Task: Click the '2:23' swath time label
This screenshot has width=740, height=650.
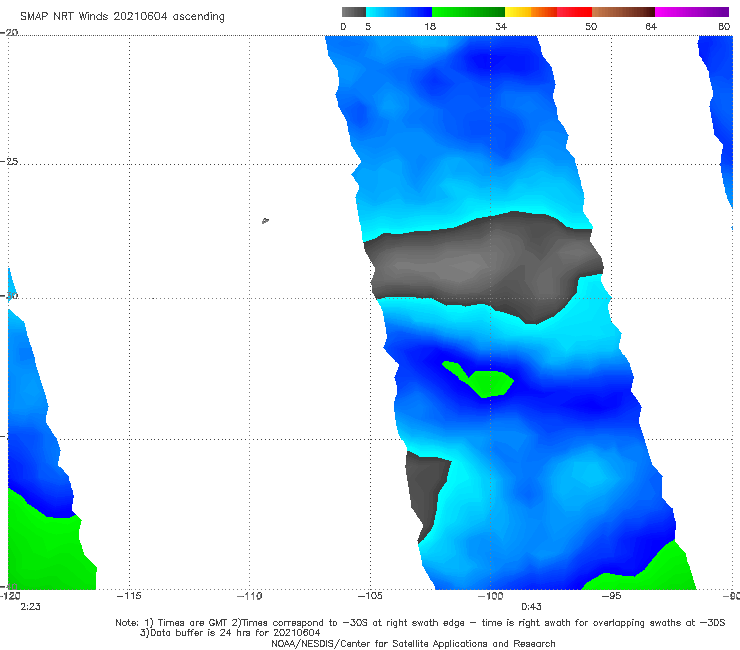Action: (x=30, y=607)
